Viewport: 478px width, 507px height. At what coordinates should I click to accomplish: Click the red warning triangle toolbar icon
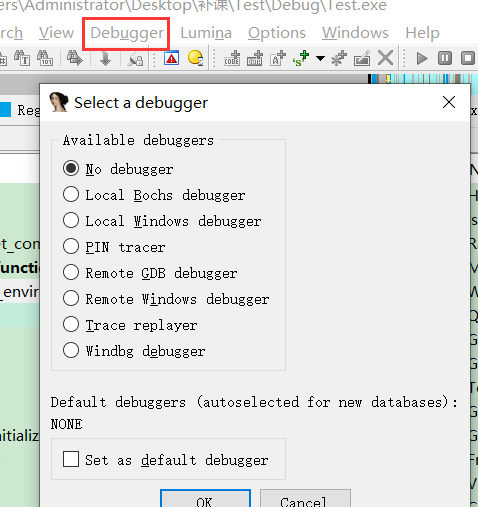tap(171, 58)
